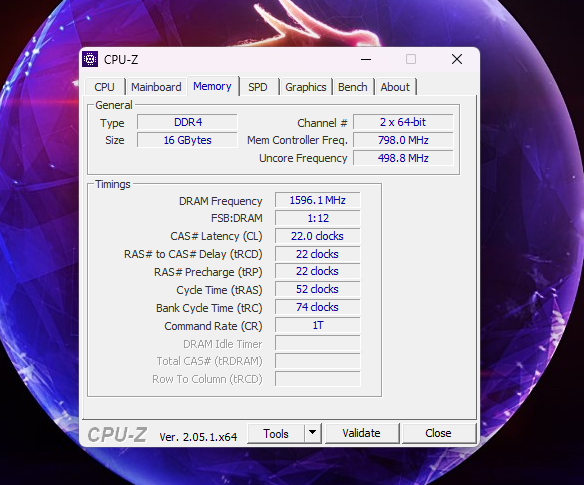Click the 498.8 MHz uncore frequency value
This screenshot has height=485, width=584.
click(403, 158)
